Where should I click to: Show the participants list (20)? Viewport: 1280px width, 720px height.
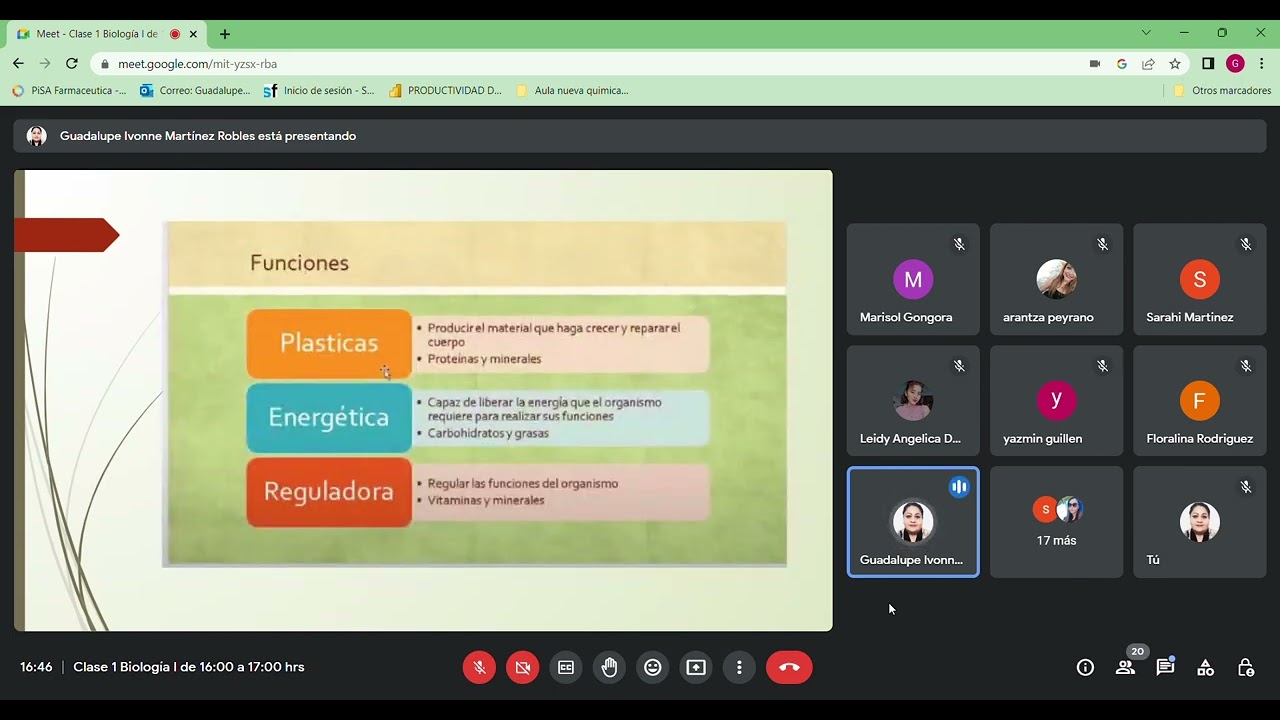[x=1126, y=667]
